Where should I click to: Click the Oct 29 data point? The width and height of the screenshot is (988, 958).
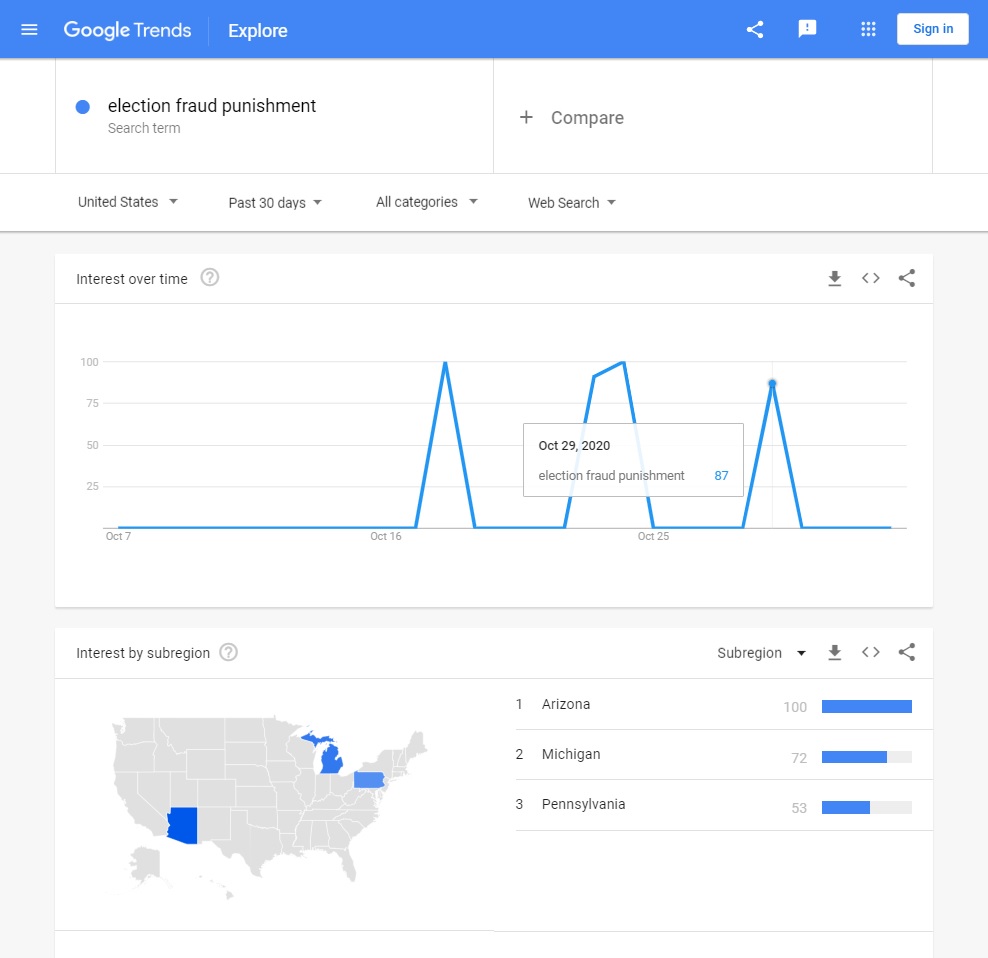click(773, 383)
